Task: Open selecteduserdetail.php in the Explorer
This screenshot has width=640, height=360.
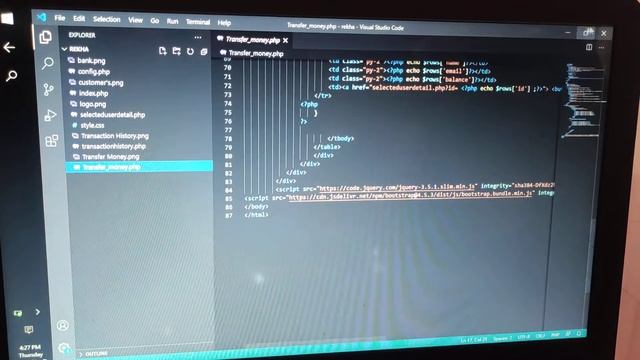Action: point(112,115)
